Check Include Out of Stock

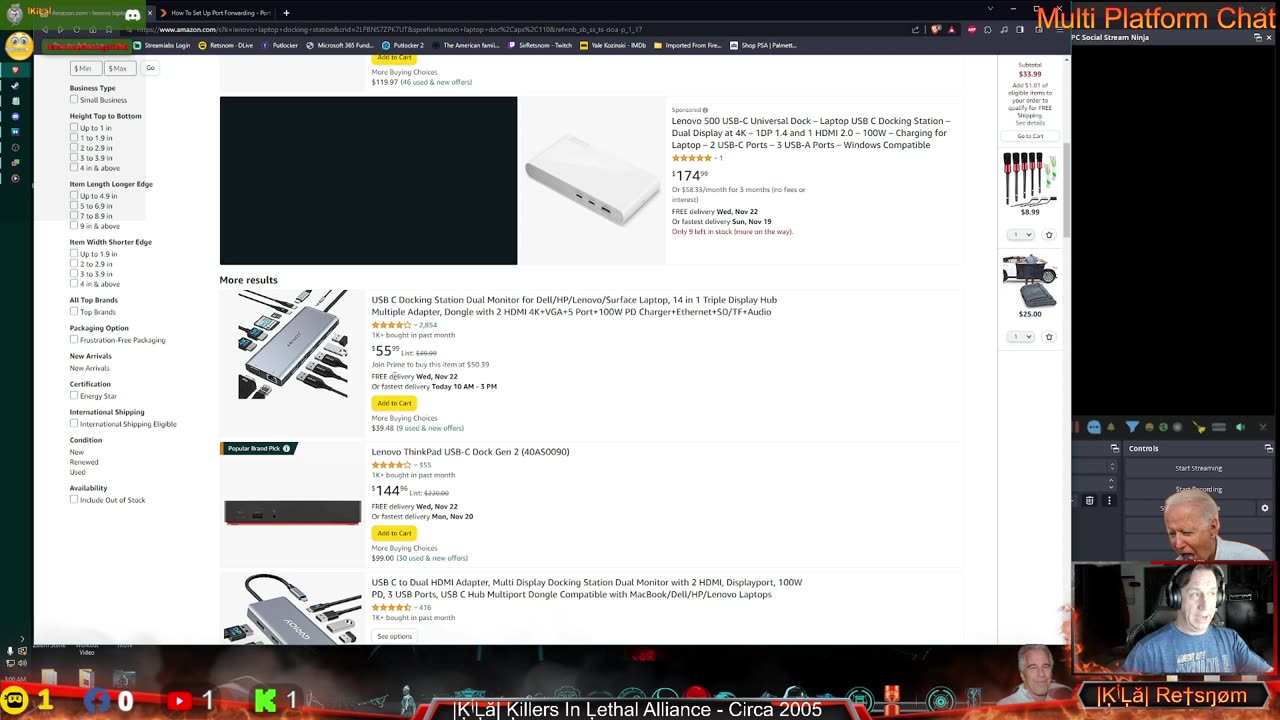coord(74,500)
